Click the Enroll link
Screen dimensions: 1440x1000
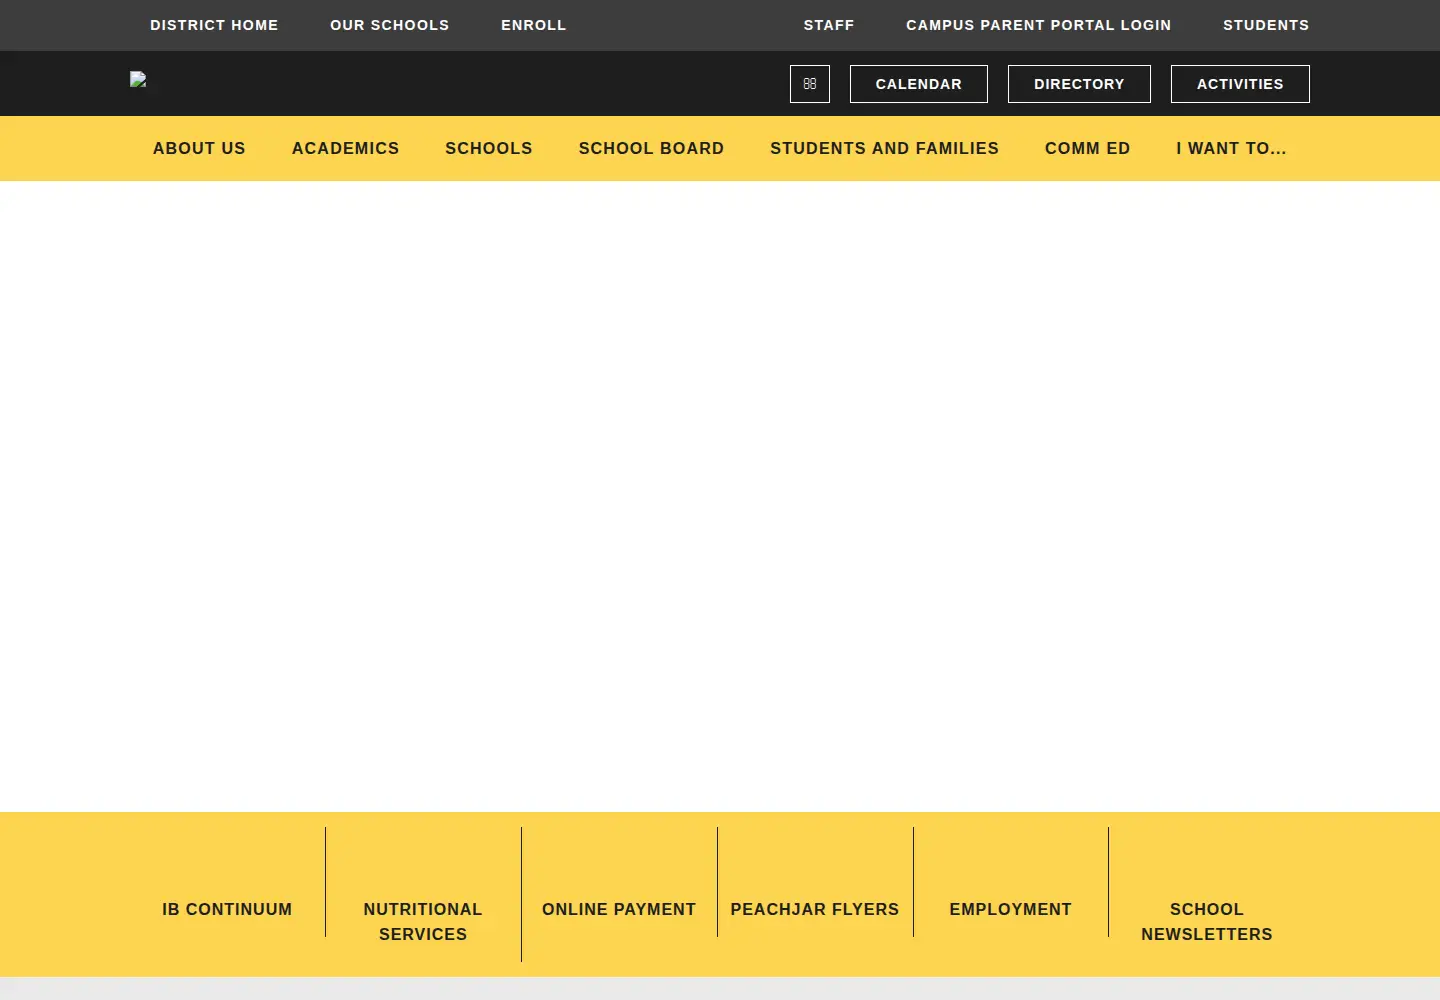(x=534, y=25)
